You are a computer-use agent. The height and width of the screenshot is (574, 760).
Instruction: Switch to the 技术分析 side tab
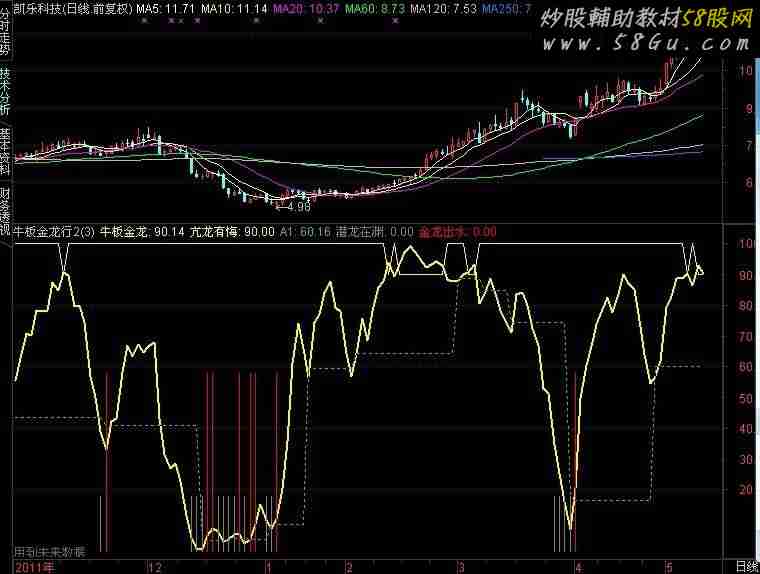pyautogui.click(x=5, y=92)
